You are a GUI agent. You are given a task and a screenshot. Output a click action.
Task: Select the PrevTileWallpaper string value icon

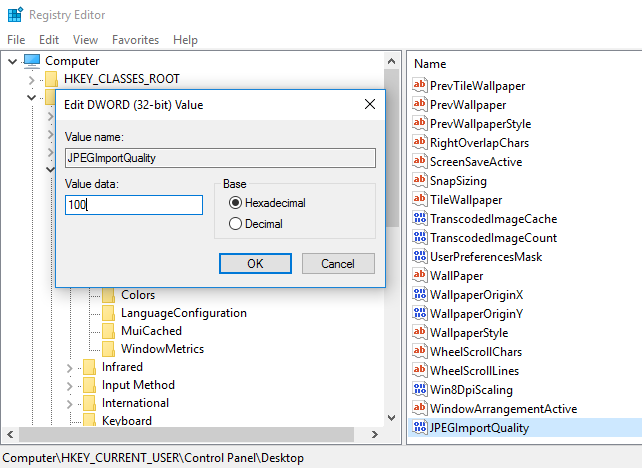click(x=420, y=85)
